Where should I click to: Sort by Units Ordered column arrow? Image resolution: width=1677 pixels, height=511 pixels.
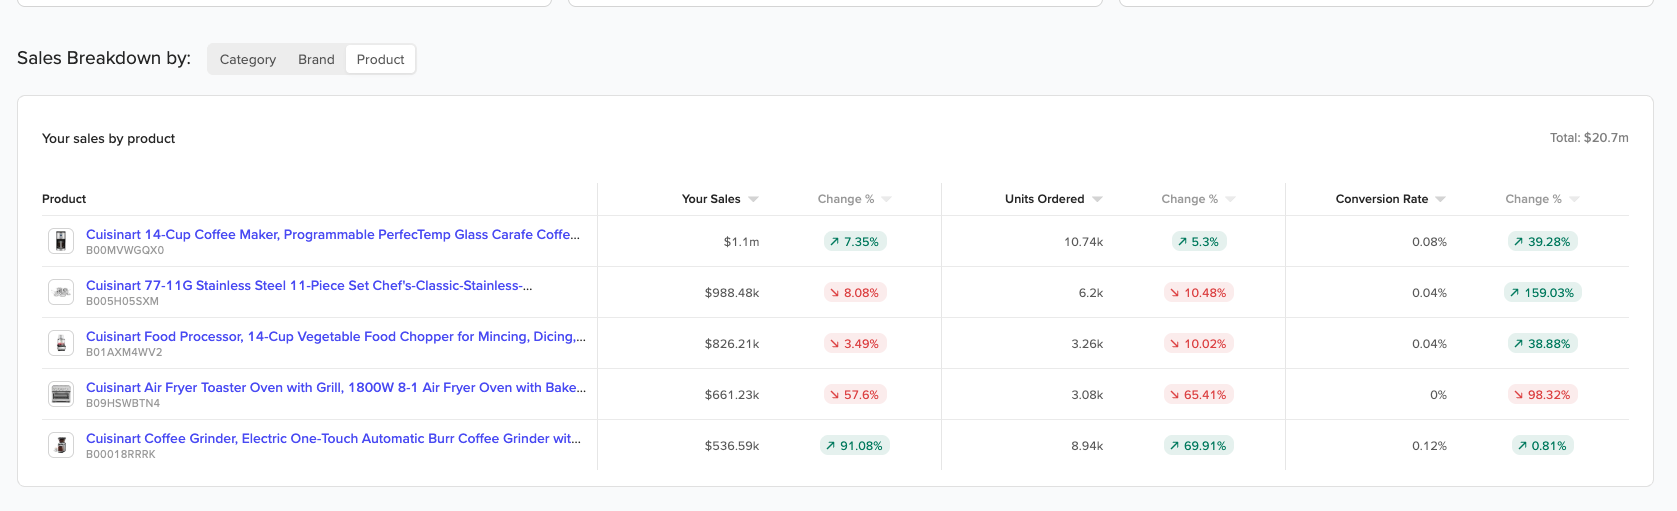tap(1097, 200)
